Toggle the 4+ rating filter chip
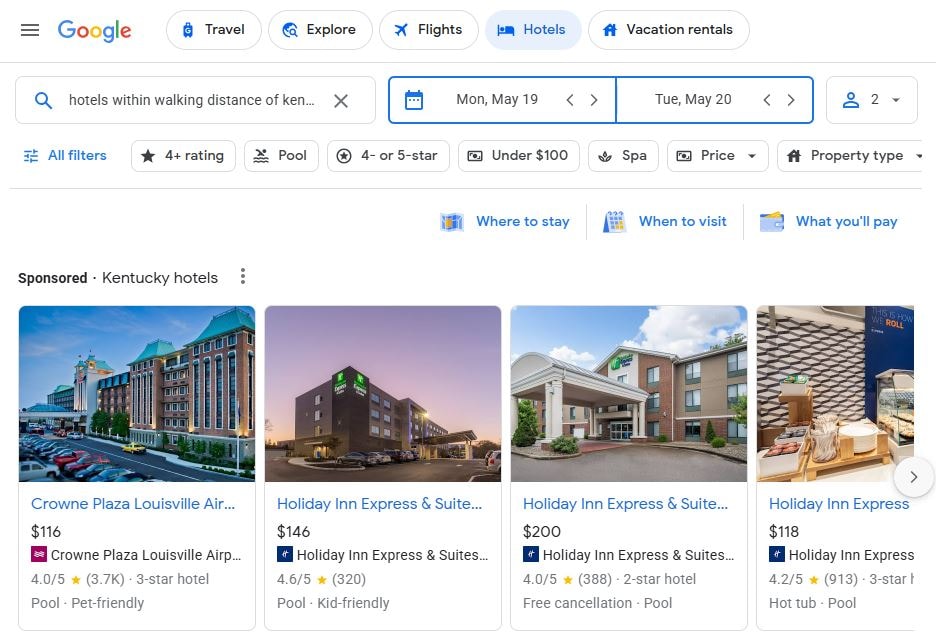This screenshot has width=936, height=644. click(183, 156)
